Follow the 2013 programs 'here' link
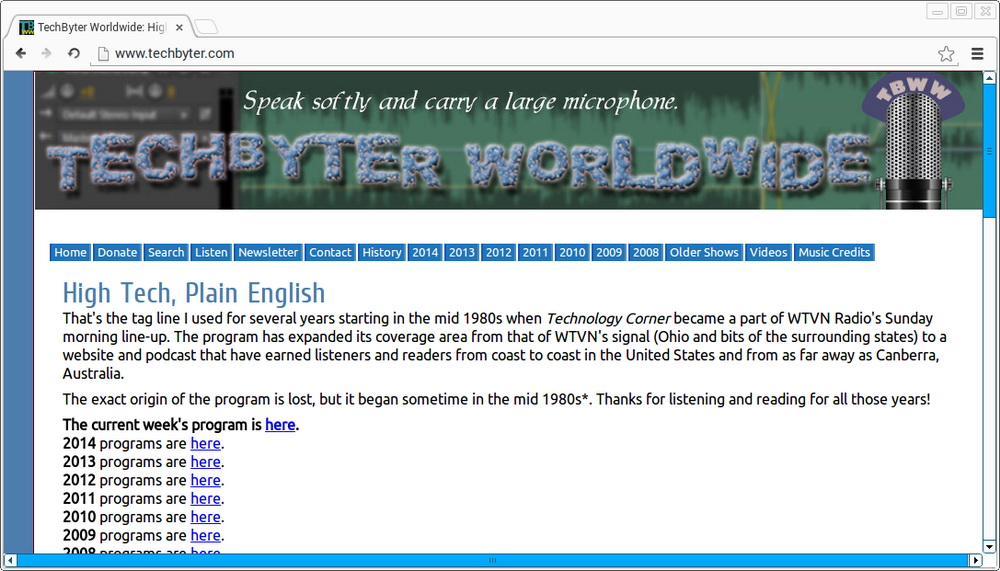Viewport: 1000px width, 571px height. (205, 462)
